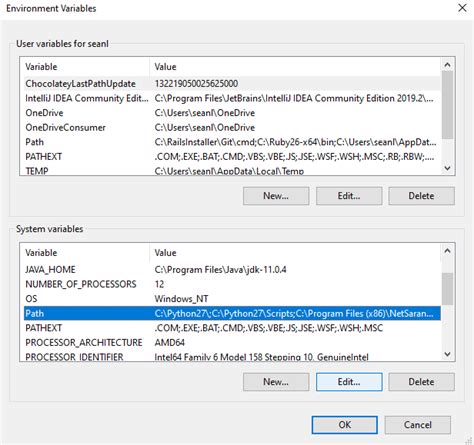This screenshot has width=474, height=445.
Task: Click the user variables scroll up arrow
Action: coord(447,65)
